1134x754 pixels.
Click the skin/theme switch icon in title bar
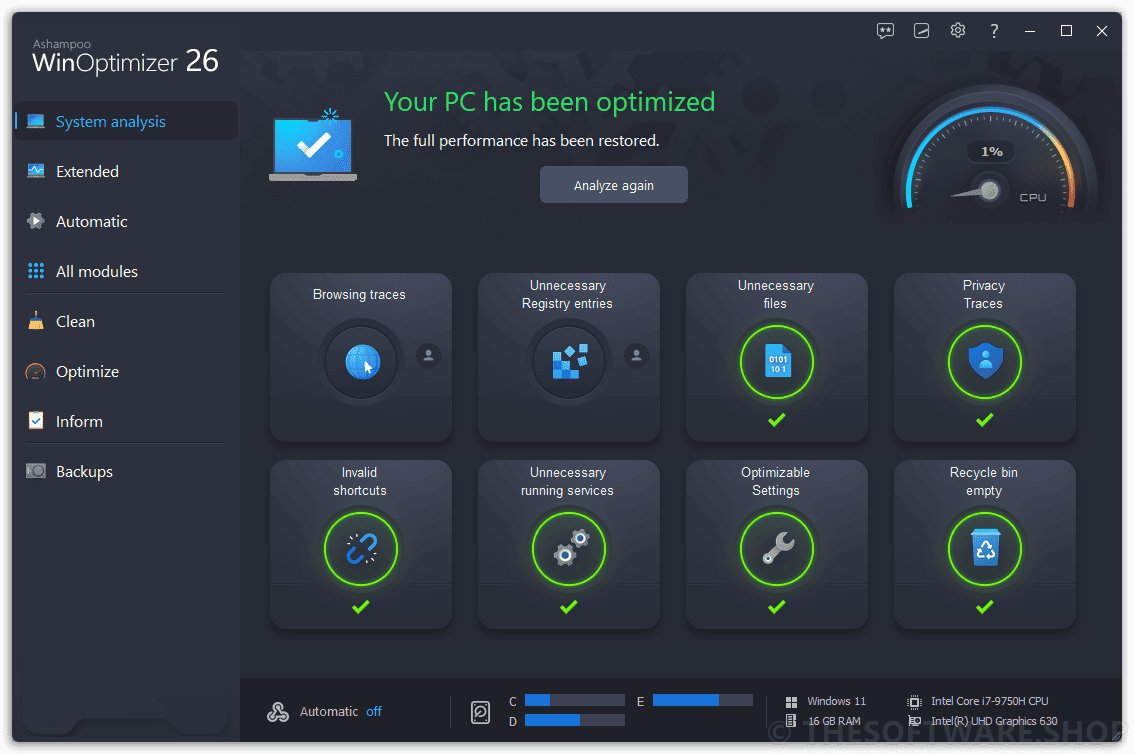coord(921,30)
